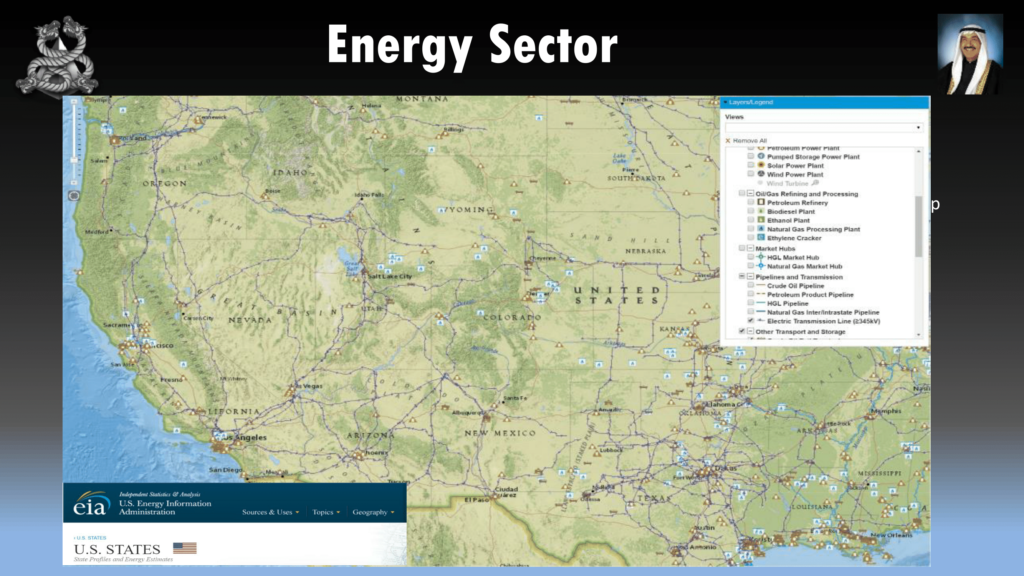
Task: Enable the Ethanol Plant checkbox
Action: [x=751, y=220]
